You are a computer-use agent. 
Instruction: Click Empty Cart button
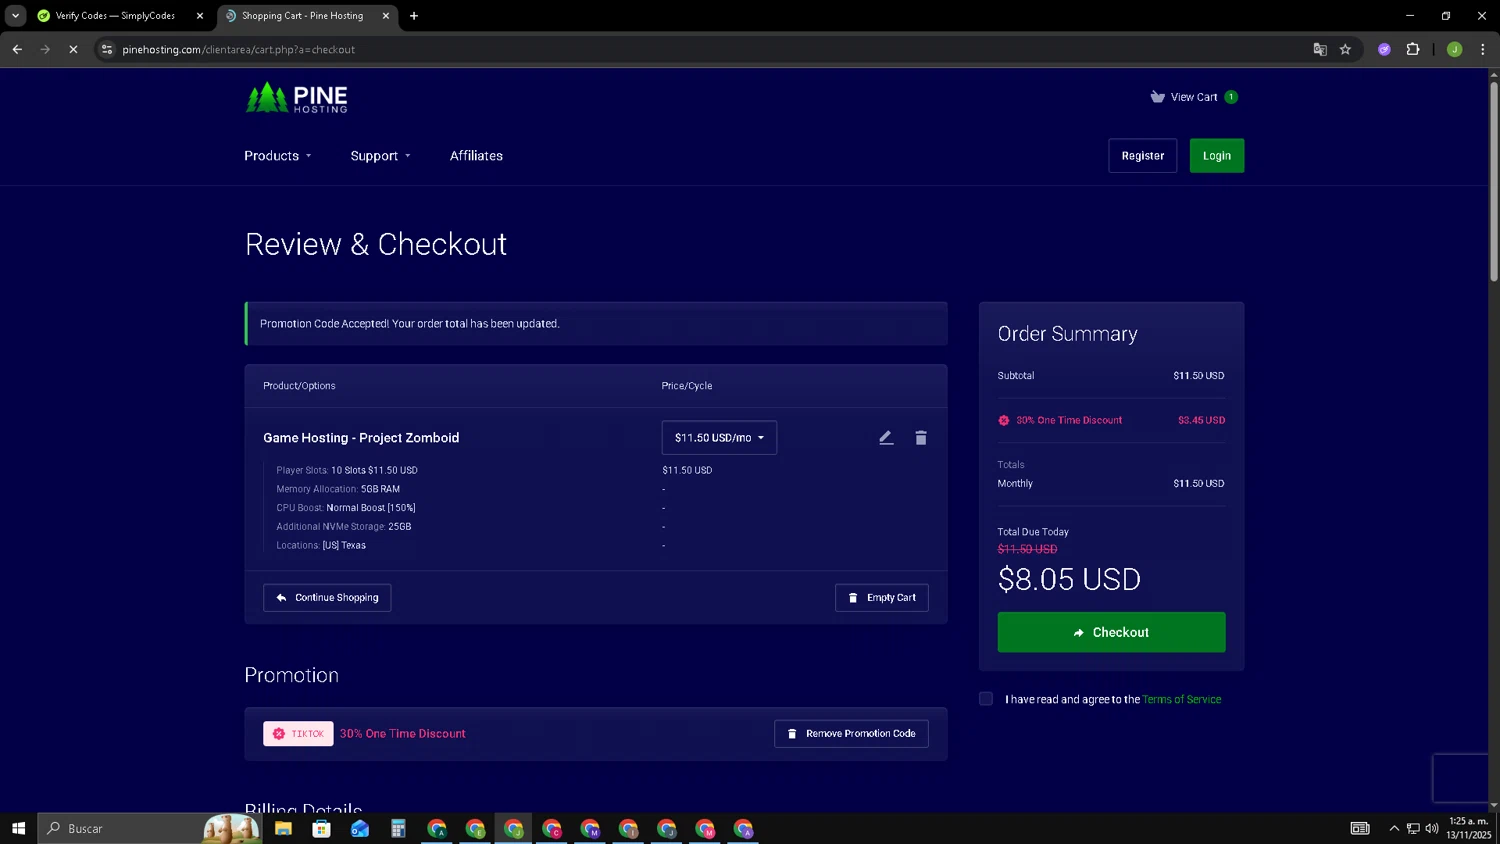point(882,598)
